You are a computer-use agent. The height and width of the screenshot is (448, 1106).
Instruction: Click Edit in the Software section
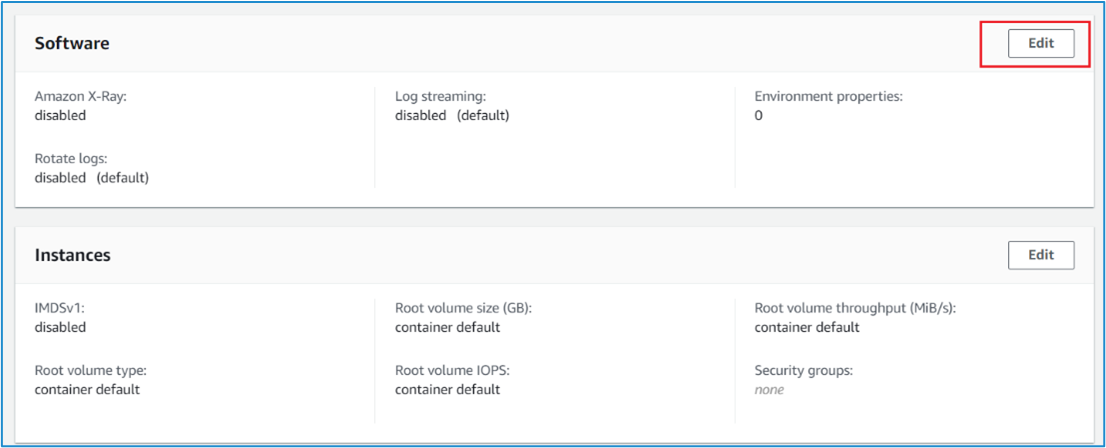click(x=1040, y=44)
